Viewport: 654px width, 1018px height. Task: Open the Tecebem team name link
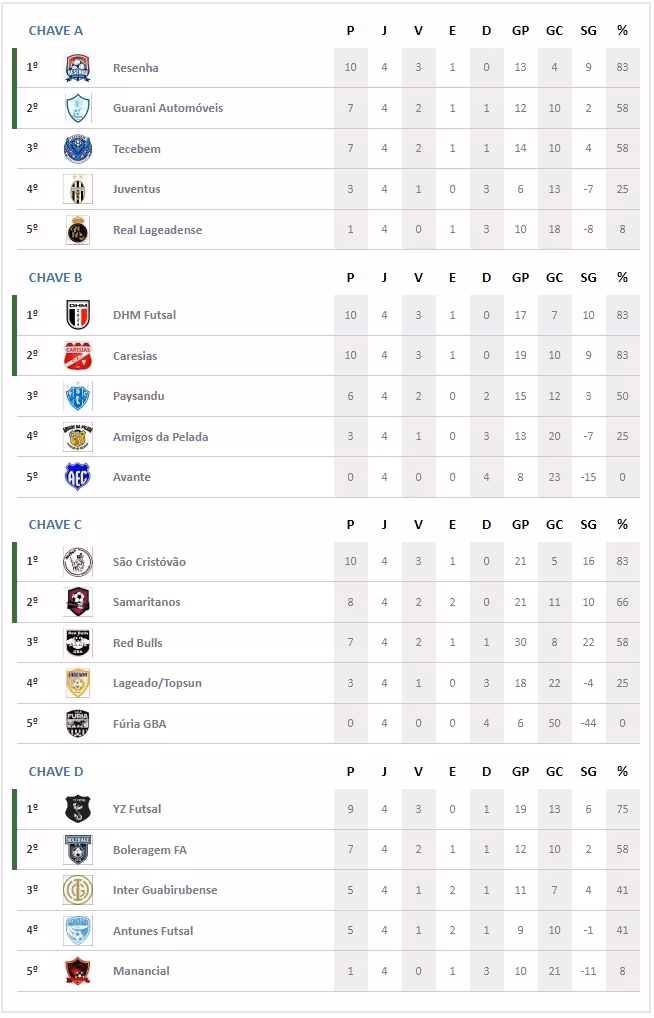(x=137, y=149)
